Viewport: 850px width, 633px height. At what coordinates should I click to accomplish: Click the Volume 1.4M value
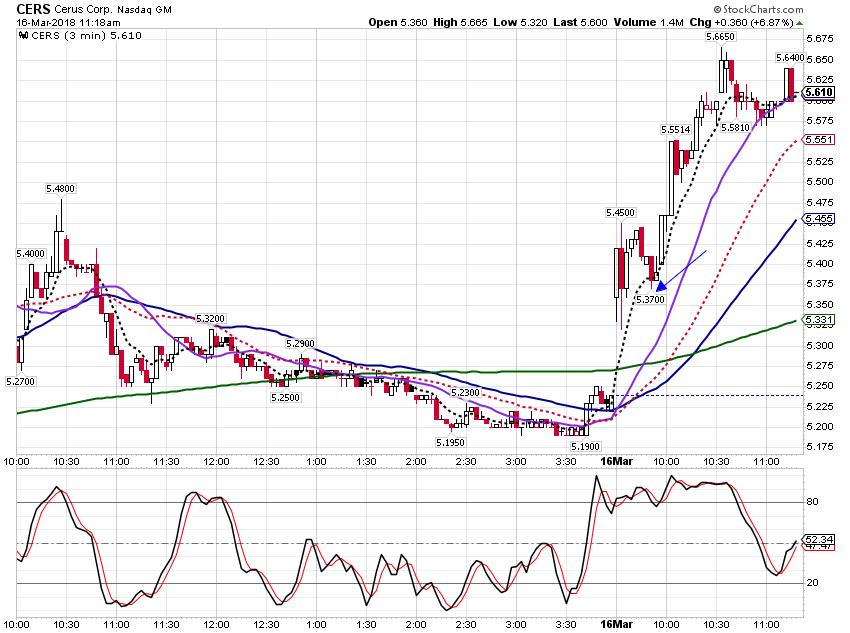(x=649, y=22)
